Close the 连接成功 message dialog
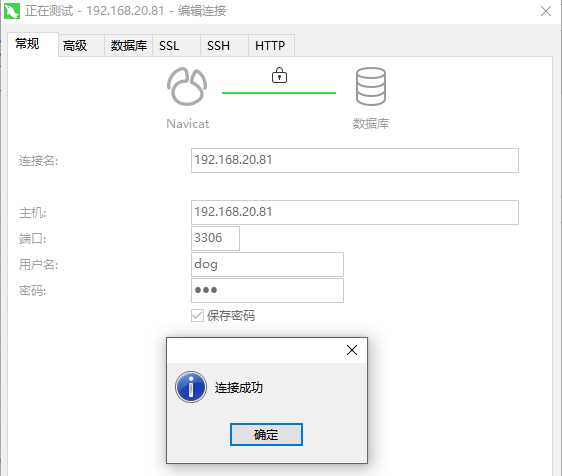562x476 pixels. (x=352, y=350)
